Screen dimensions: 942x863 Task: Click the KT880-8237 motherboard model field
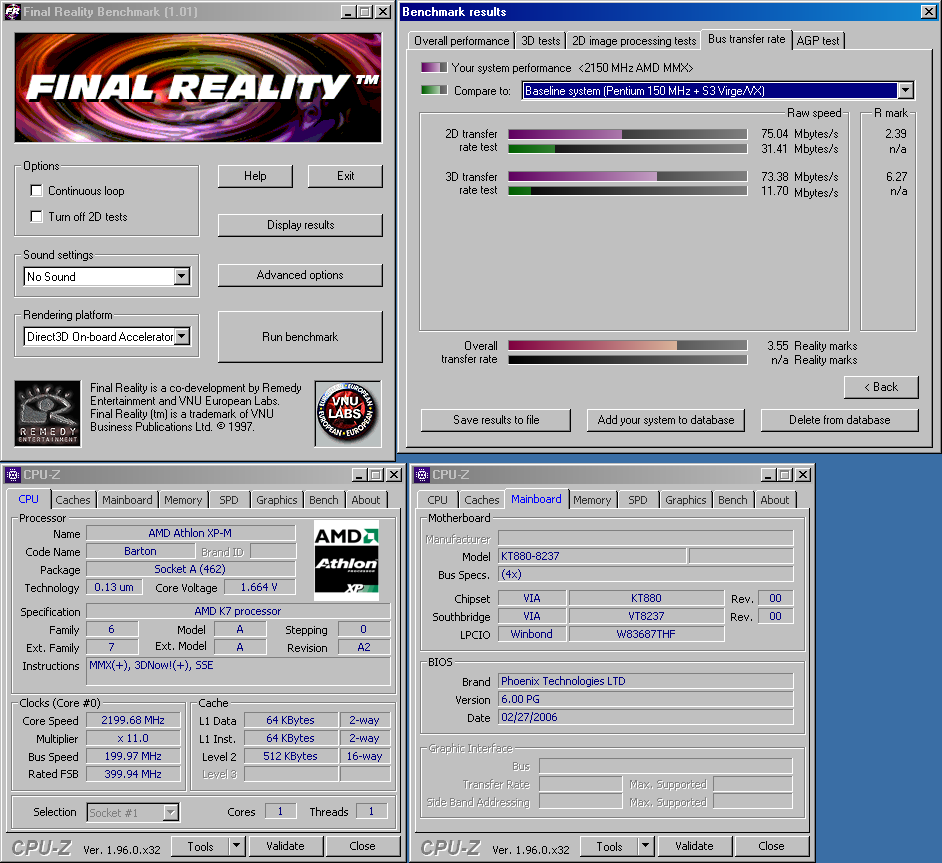592,556
